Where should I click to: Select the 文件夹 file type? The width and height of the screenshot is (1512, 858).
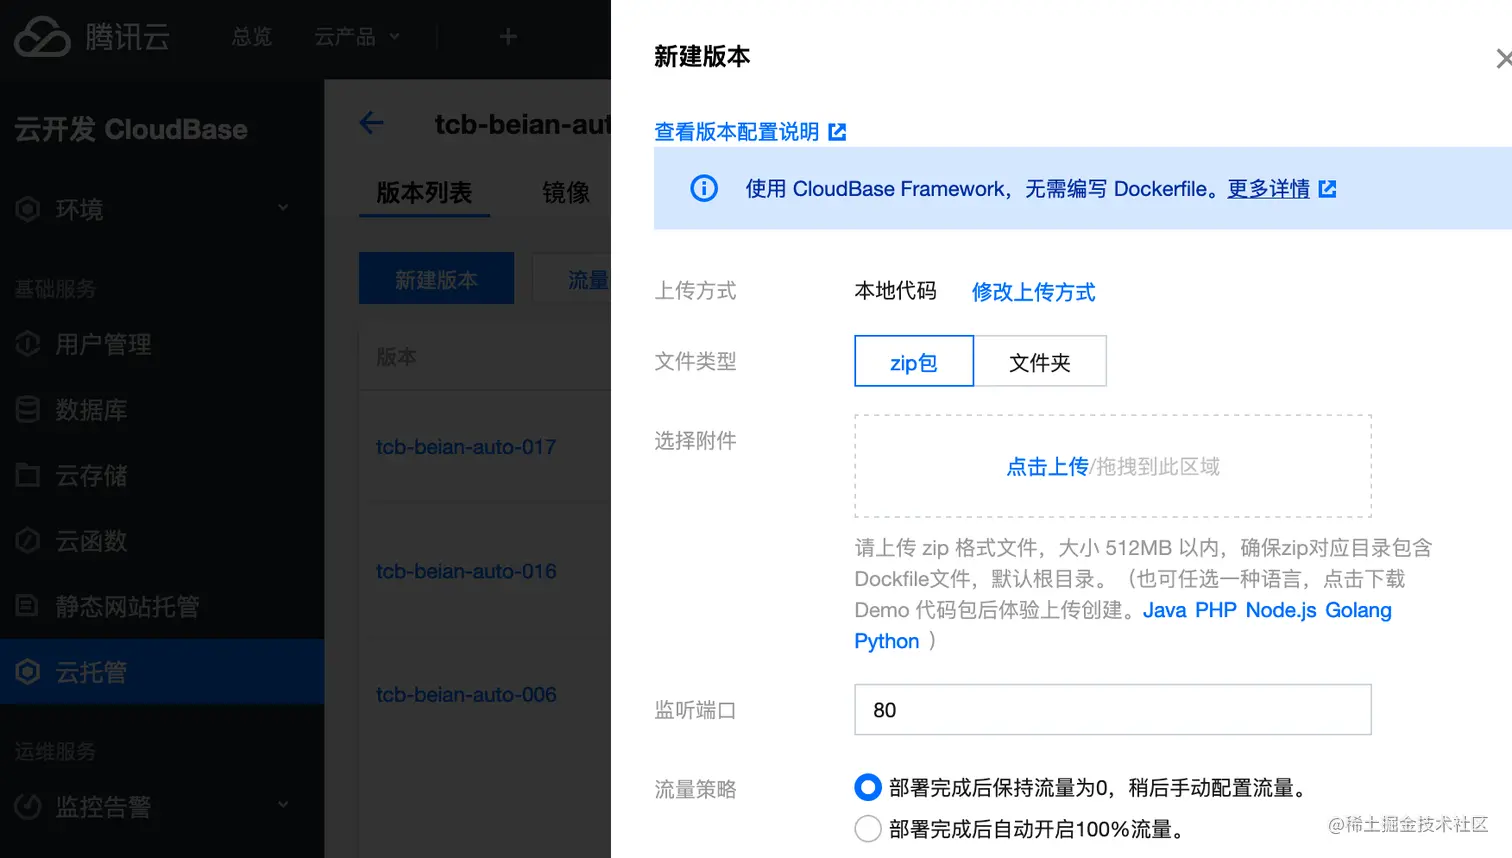pyautogui.click(x=1040, y=361)
